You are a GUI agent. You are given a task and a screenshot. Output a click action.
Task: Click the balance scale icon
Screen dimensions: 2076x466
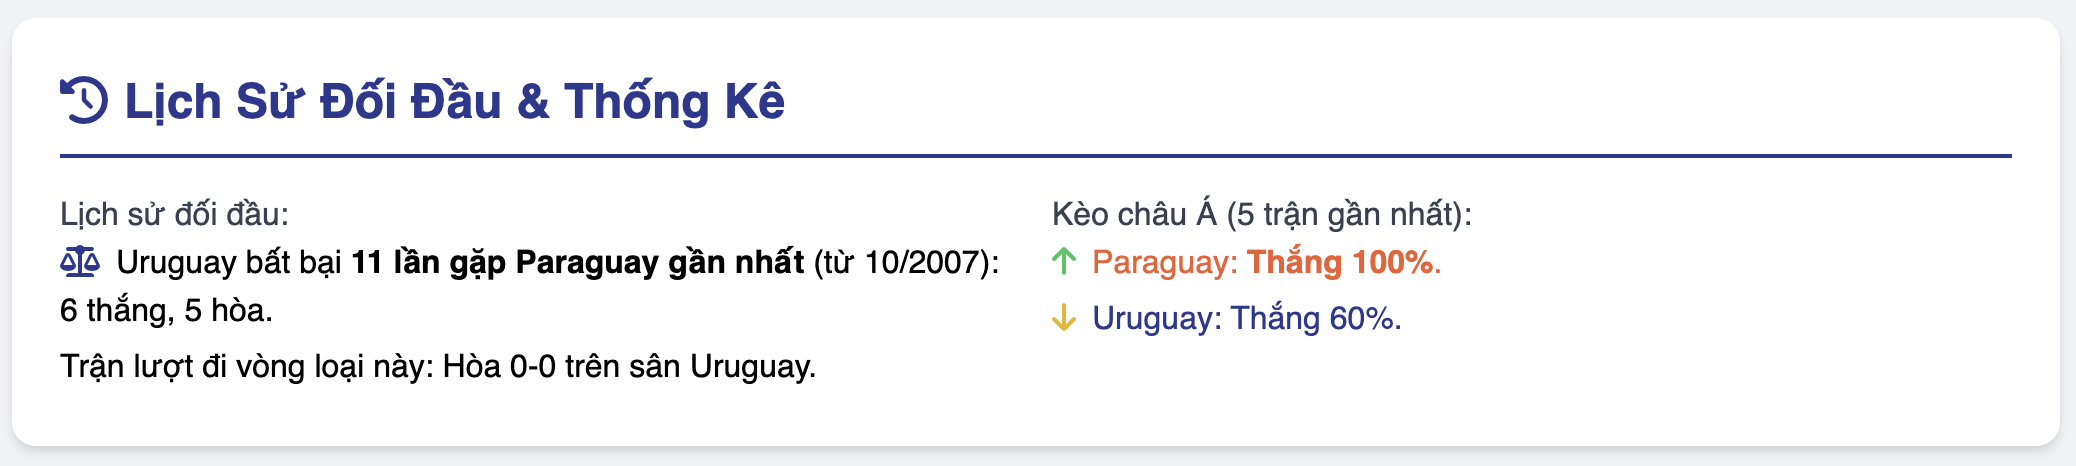coord(80,263)
